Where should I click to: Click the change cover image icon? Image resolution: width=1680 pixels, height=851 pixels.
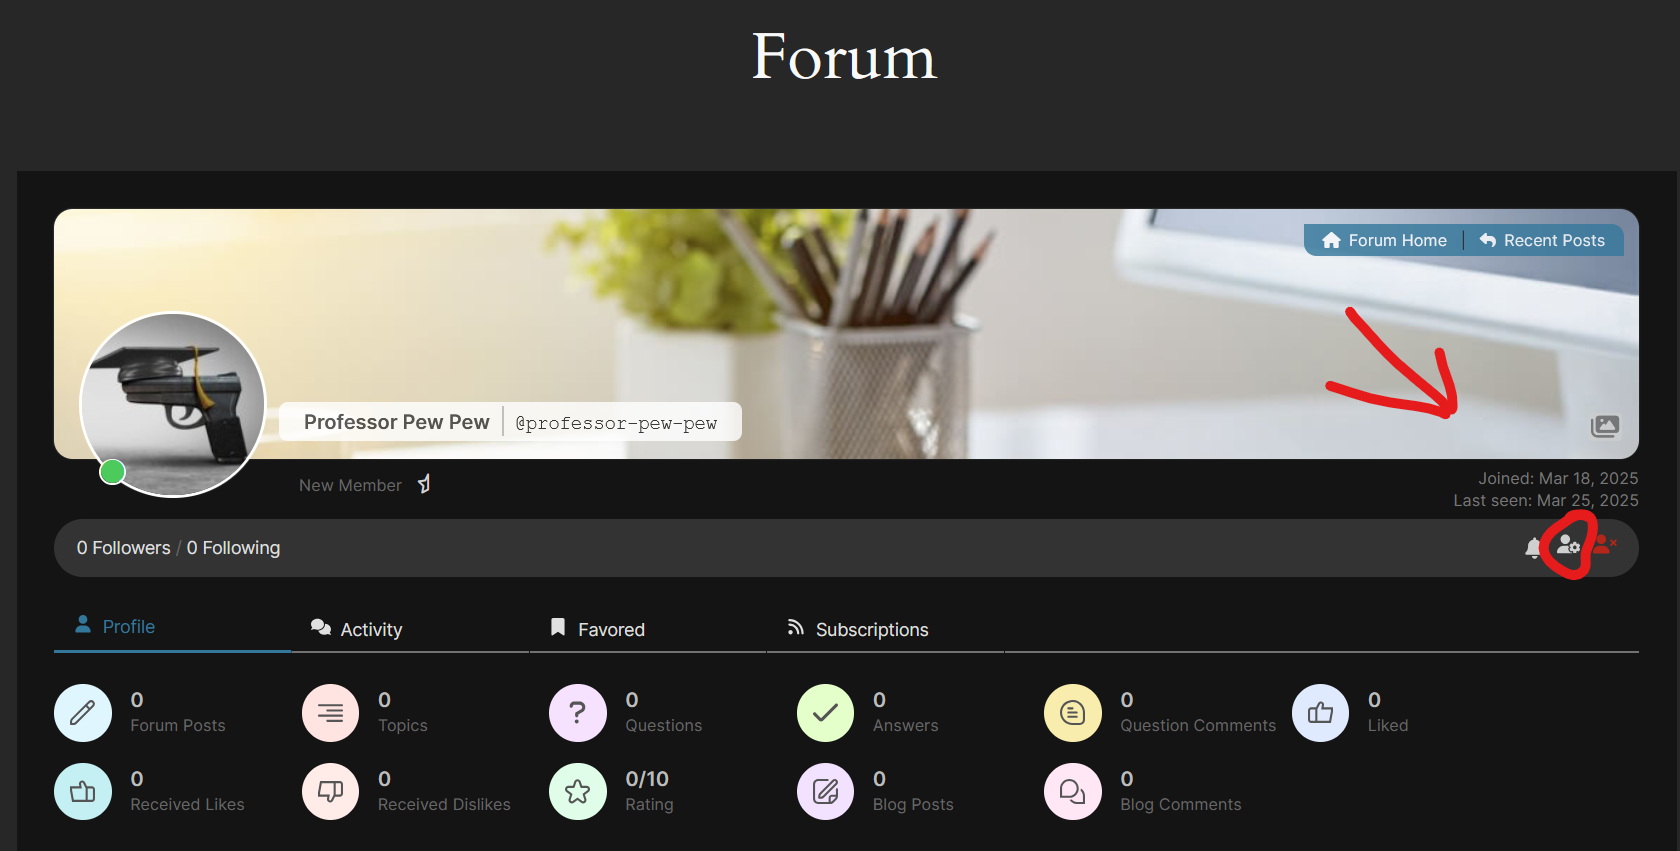coord(1604,426)
